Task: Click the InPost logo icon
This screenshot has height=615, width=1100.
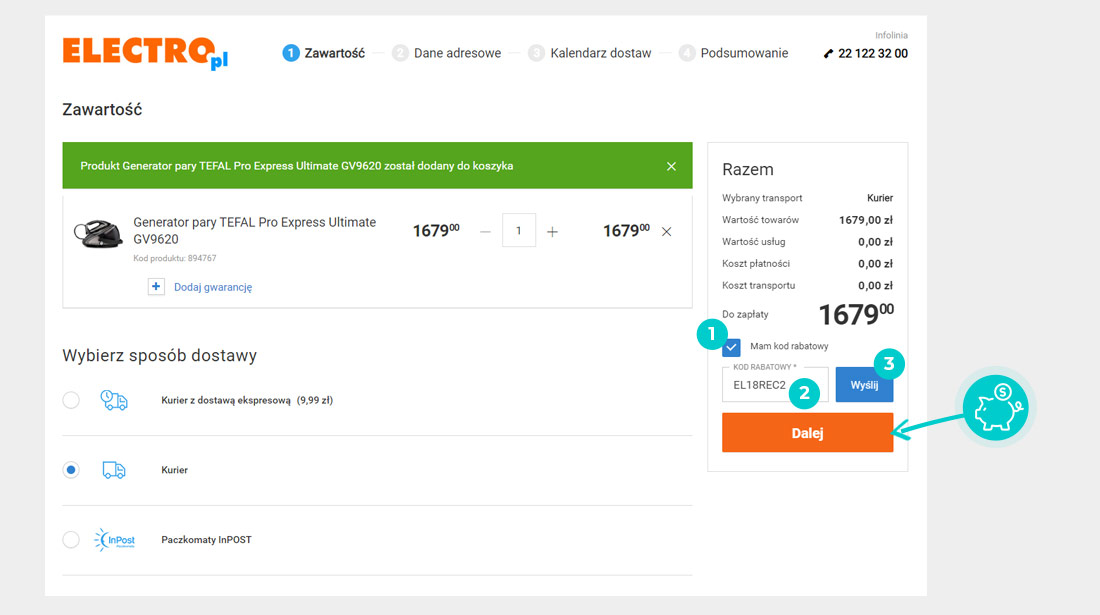Action: pyautogui.click(x=114, y=540)
